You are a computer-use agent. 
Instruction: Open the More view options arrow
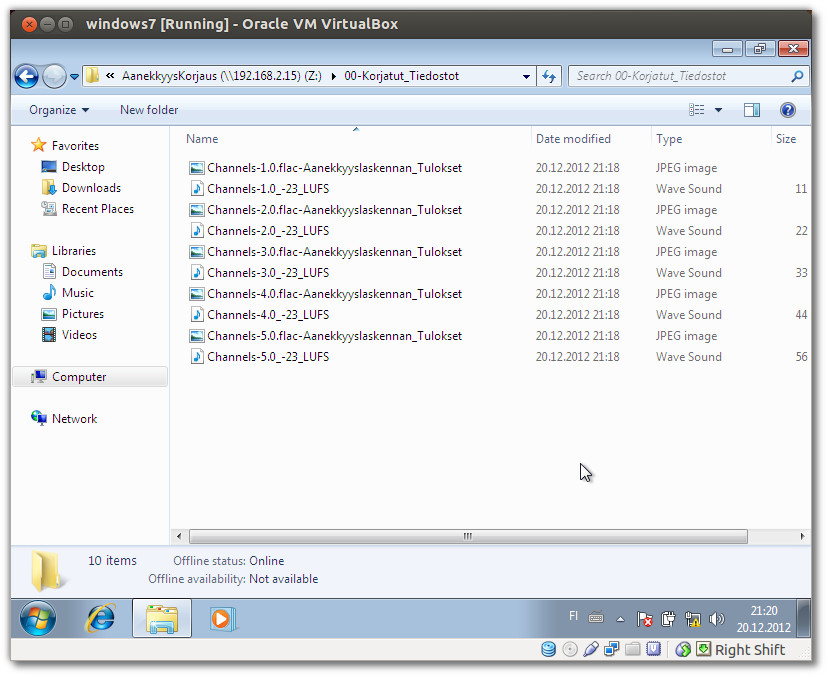click(x=718, y=110)
